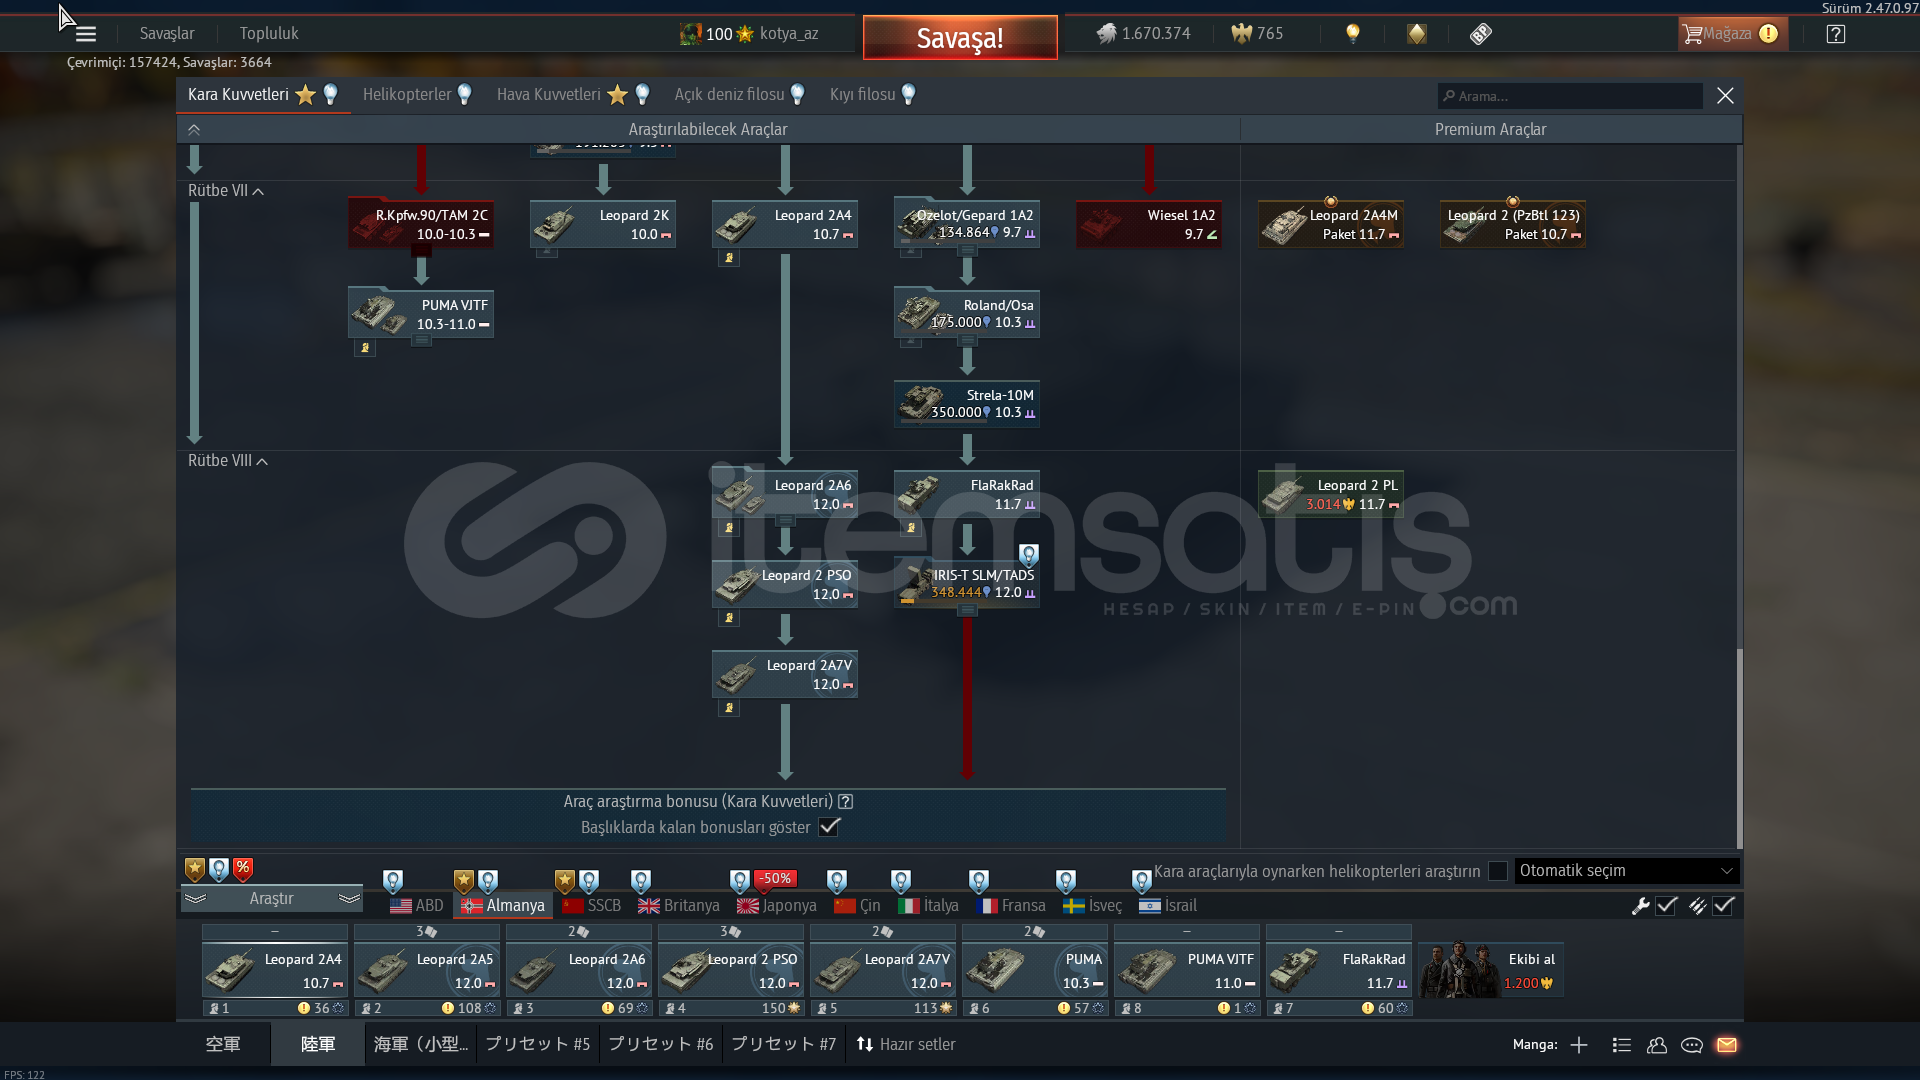Collapse all ranks with double-chevron icon
This screenshot has width=1920, height=1080.
click(194, 130)
